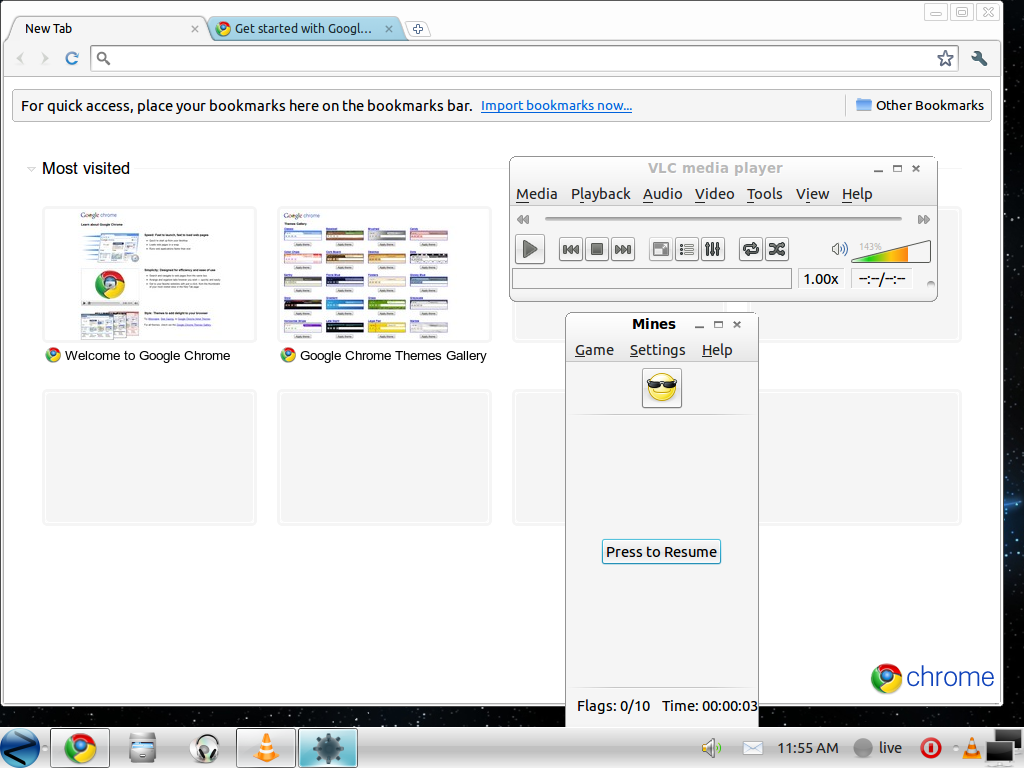Open Mines Help menu

point(716,350)
